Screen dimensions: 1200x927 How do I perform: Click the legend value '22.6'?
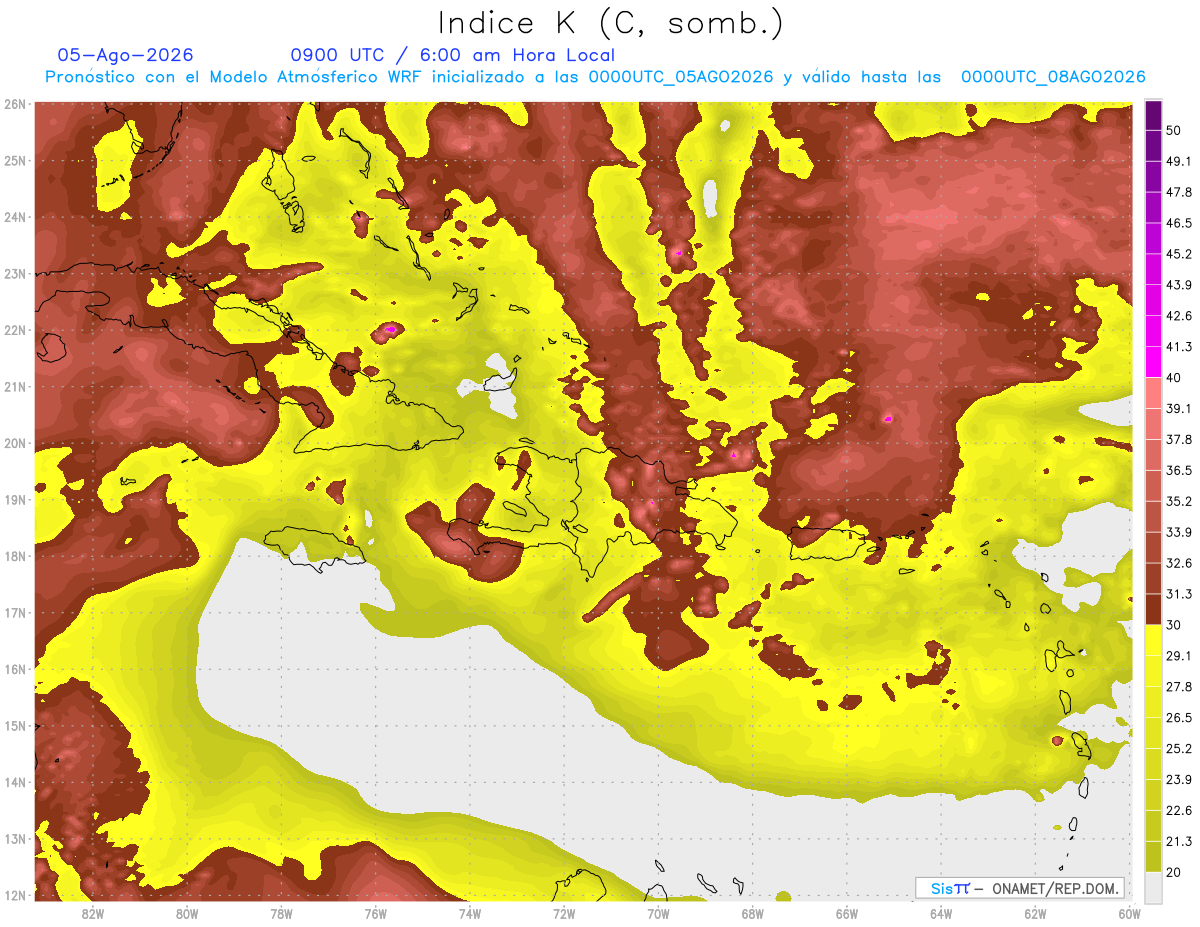(x=1178, y=810)
